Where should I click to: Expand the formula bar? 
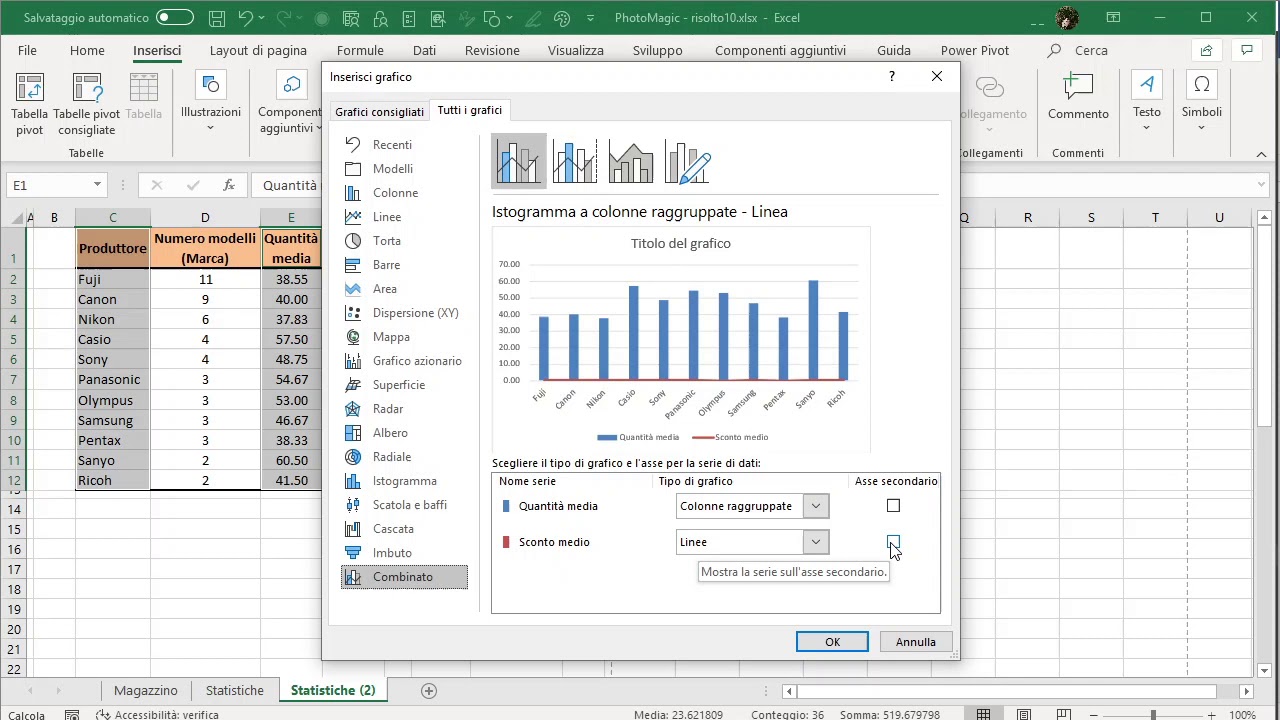[1262, 185]
